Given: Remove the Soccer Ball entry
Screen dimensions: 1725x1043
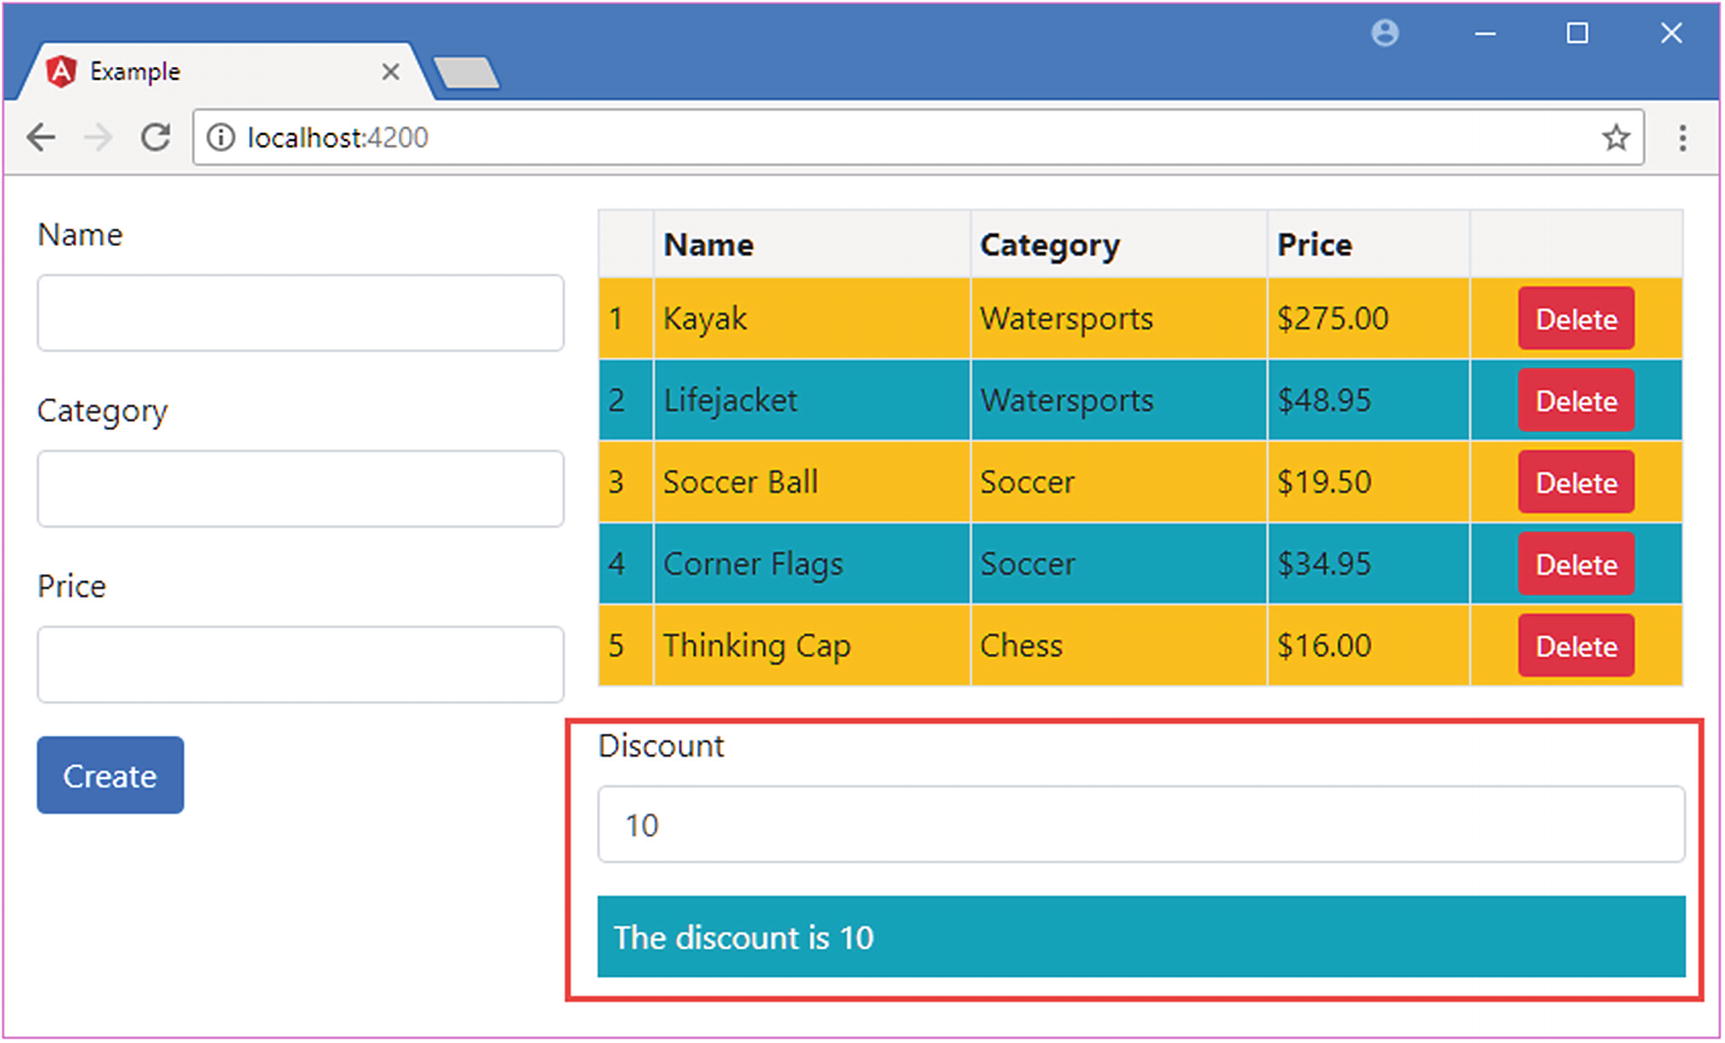Looking at the screenshot, I should [x=1576, y=483].
